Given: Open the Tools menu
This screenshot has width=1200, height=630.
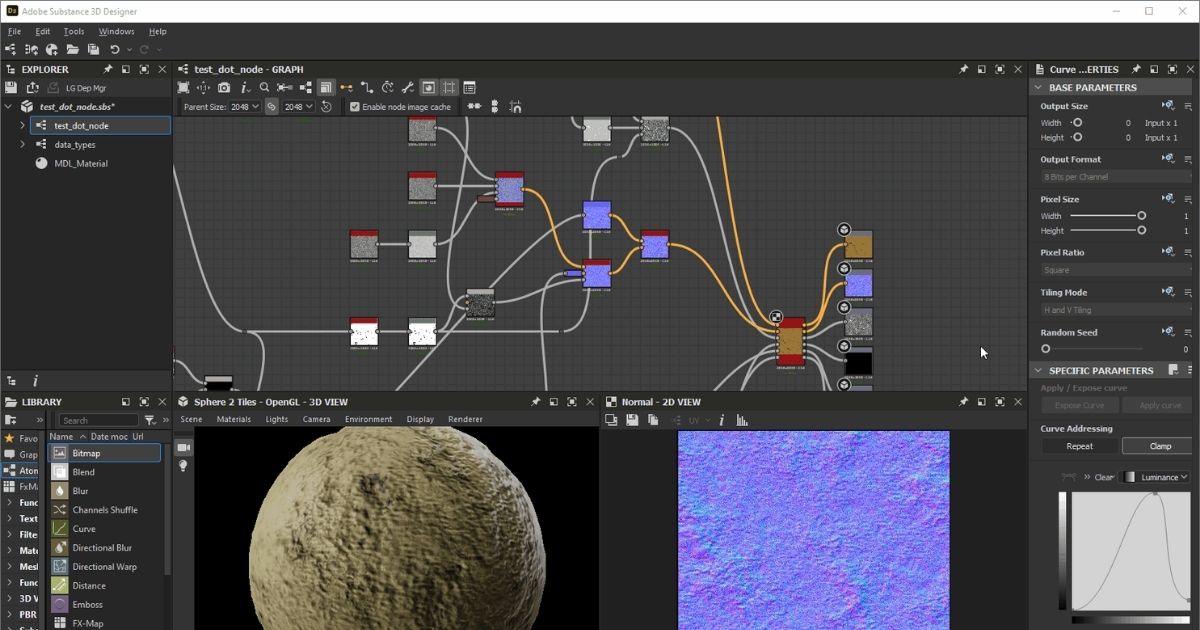Looking at the screenshot, I should coord(74,31).
